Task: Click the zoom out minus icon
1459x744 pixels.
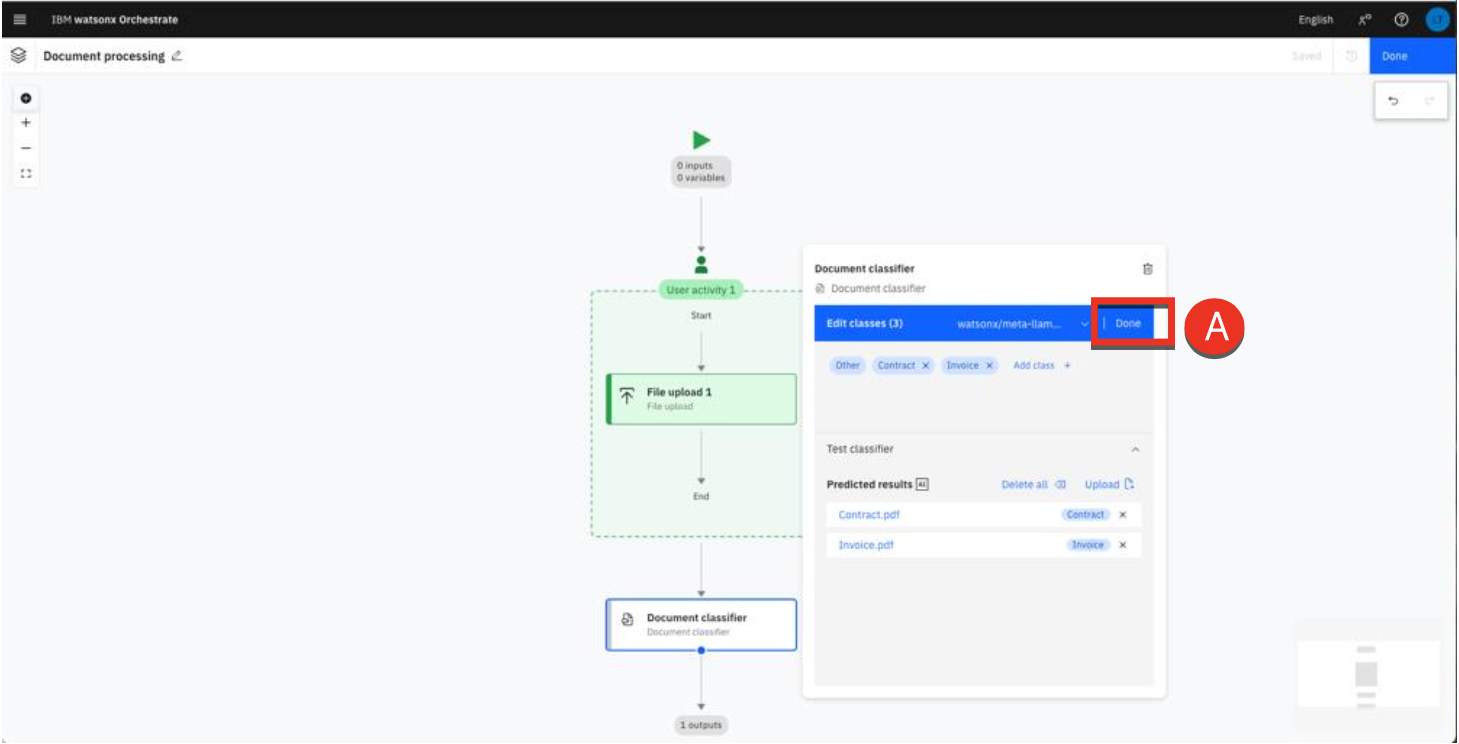Action: [26, 148]
